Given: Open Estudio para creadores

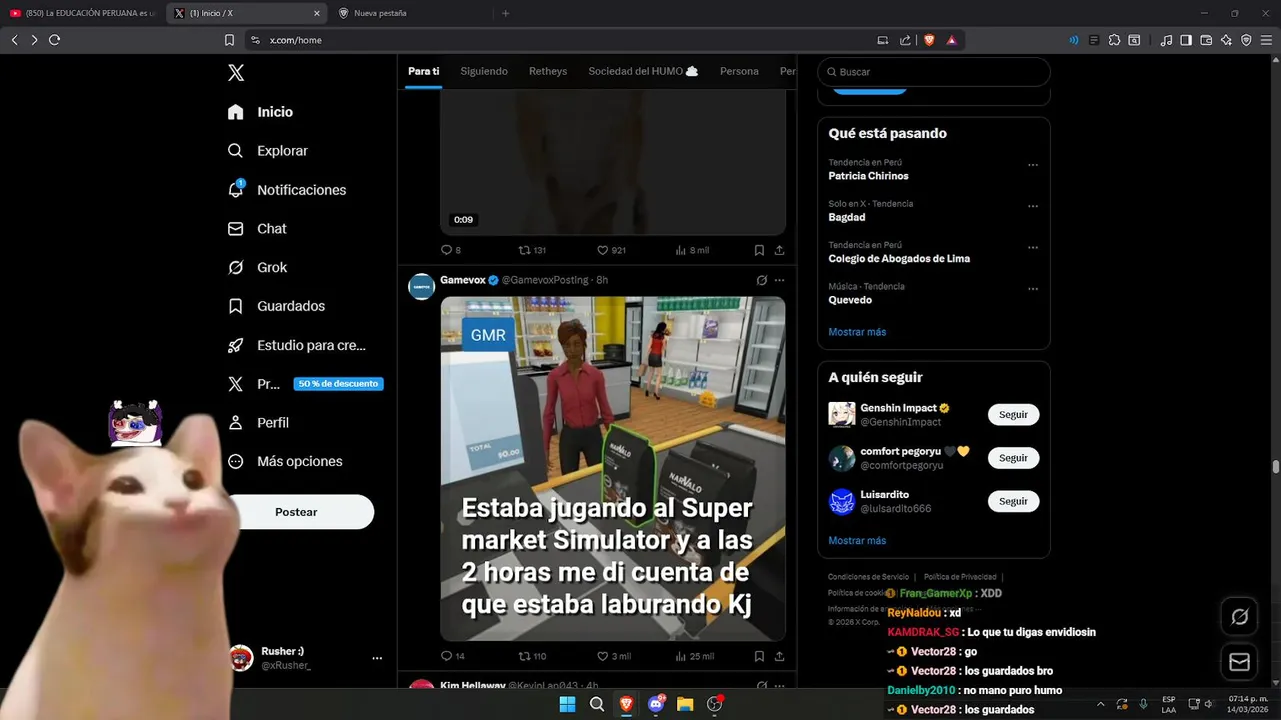Looking at the screenshot, I should click(x=297, y=345).
